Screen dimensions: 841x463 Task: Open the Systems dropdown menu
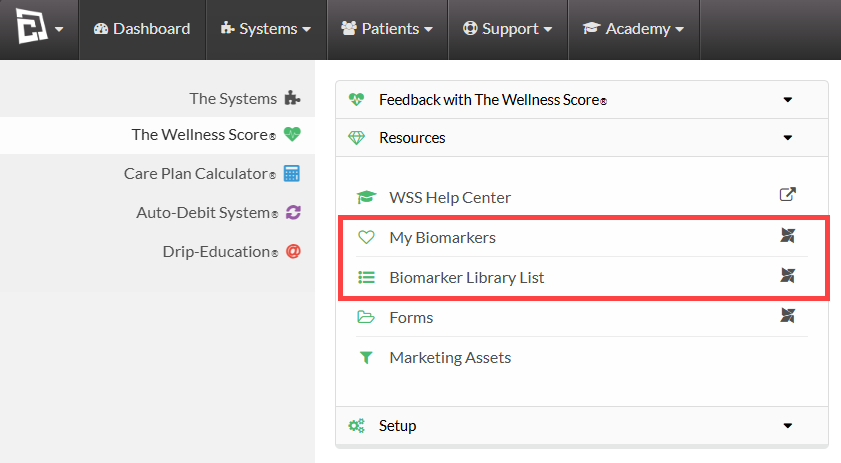(x=266, y=29)
